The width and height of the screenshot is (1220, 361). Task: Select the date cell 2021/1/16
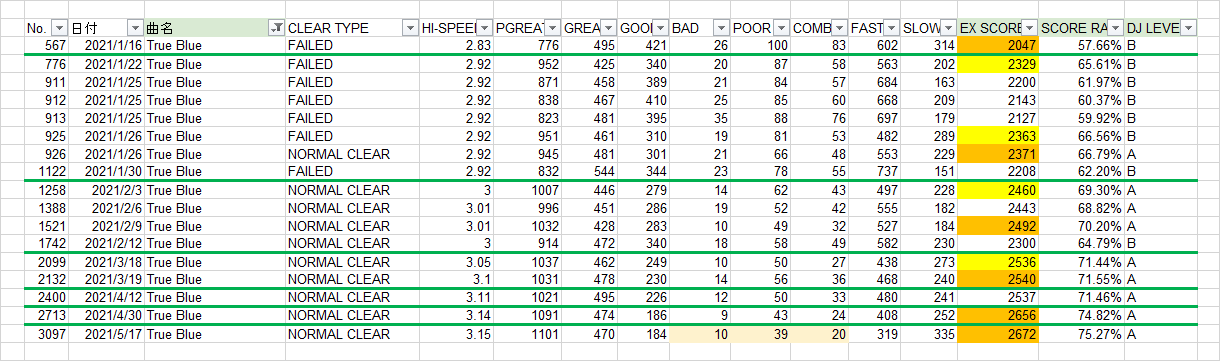106,46
